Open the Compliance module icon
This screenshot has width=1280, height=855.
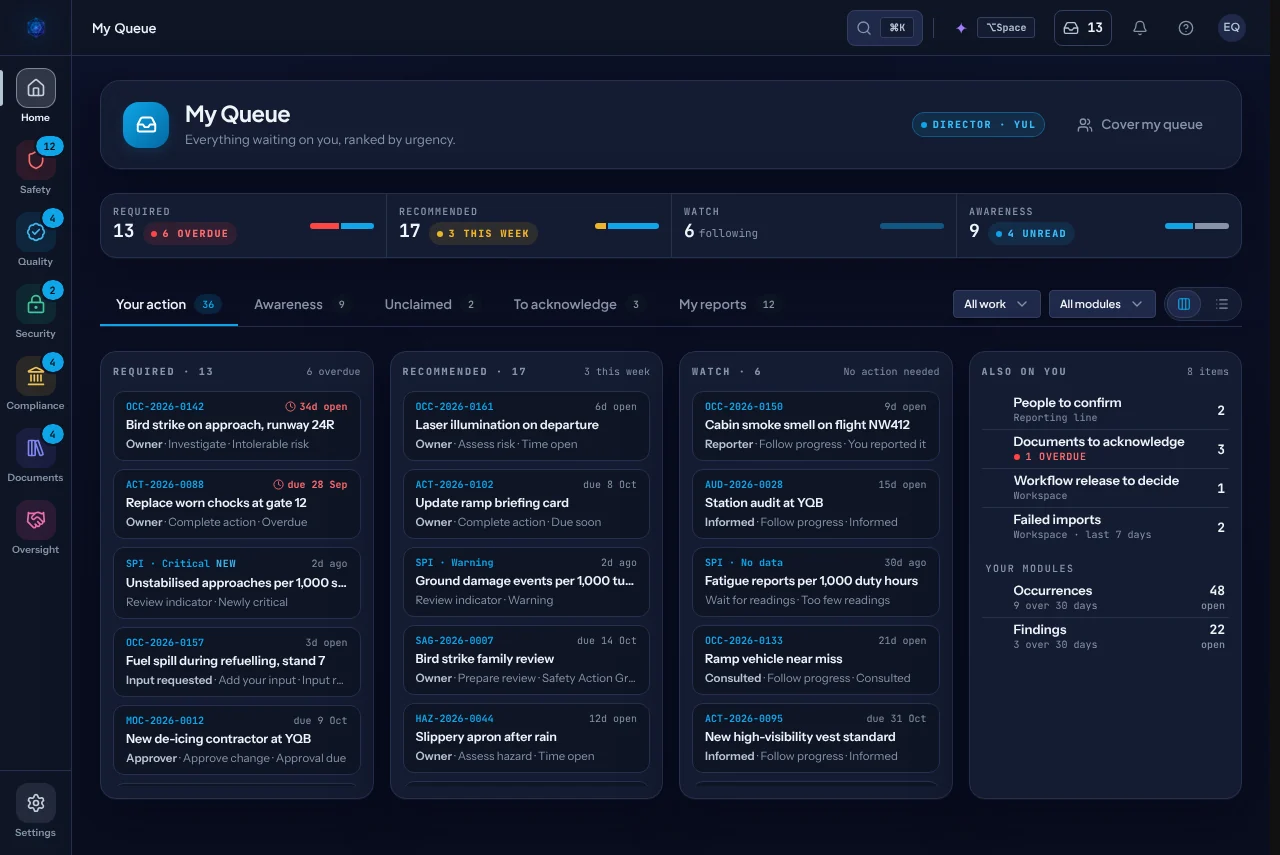pyautogui.click(x=36, y=376)
